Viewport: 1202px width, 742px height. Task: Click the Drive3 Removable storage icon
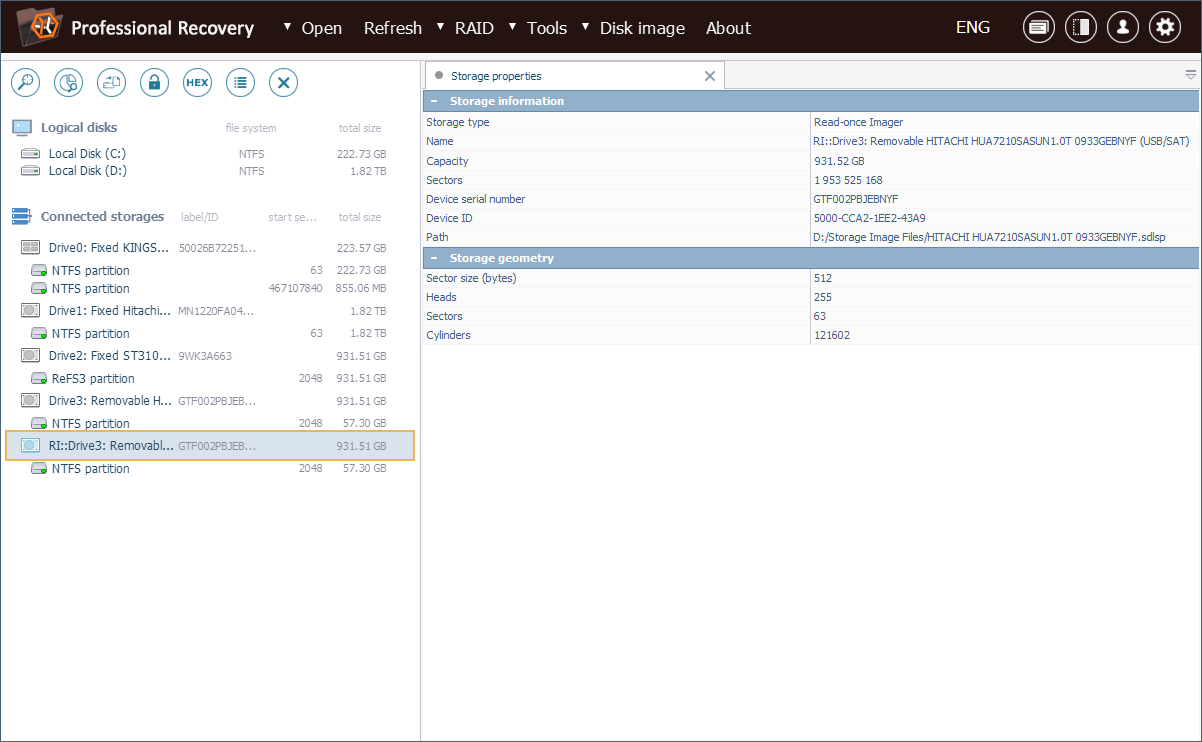tap(31, 401)
